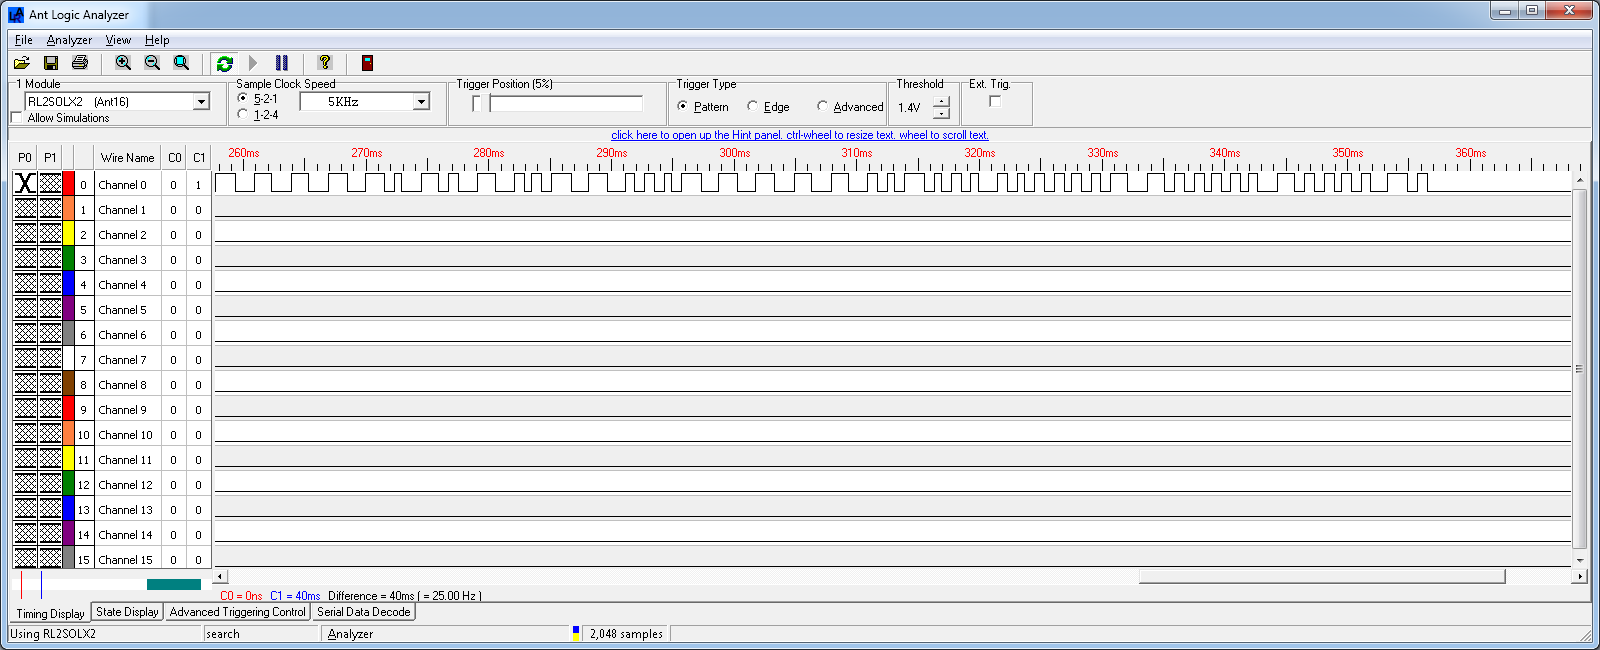This screenshot has width=1600, height=650.
Task: Zoom out of the waveform (magnifier minus)
Action: [x=152, y=63]
